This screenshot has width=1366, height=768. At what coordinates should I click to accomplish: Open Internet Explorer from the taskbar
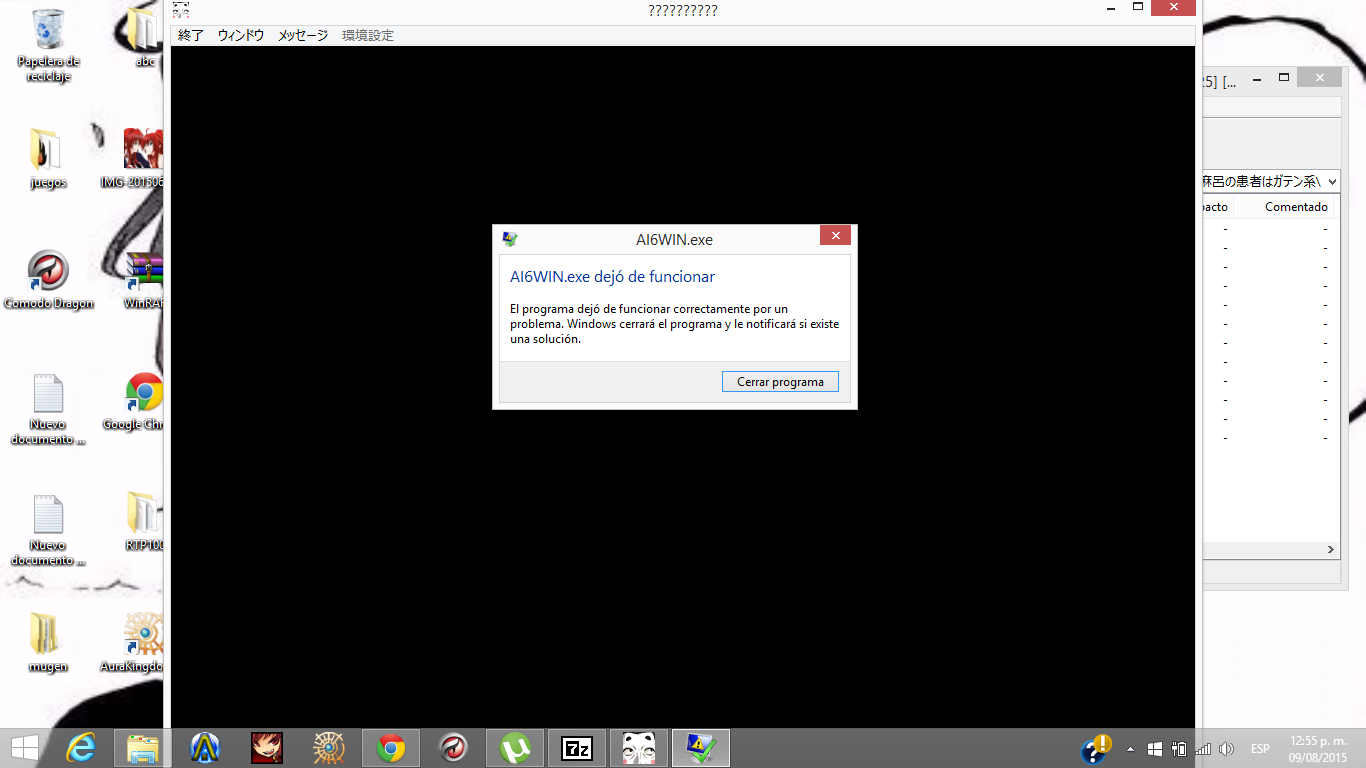pos(81,748)
